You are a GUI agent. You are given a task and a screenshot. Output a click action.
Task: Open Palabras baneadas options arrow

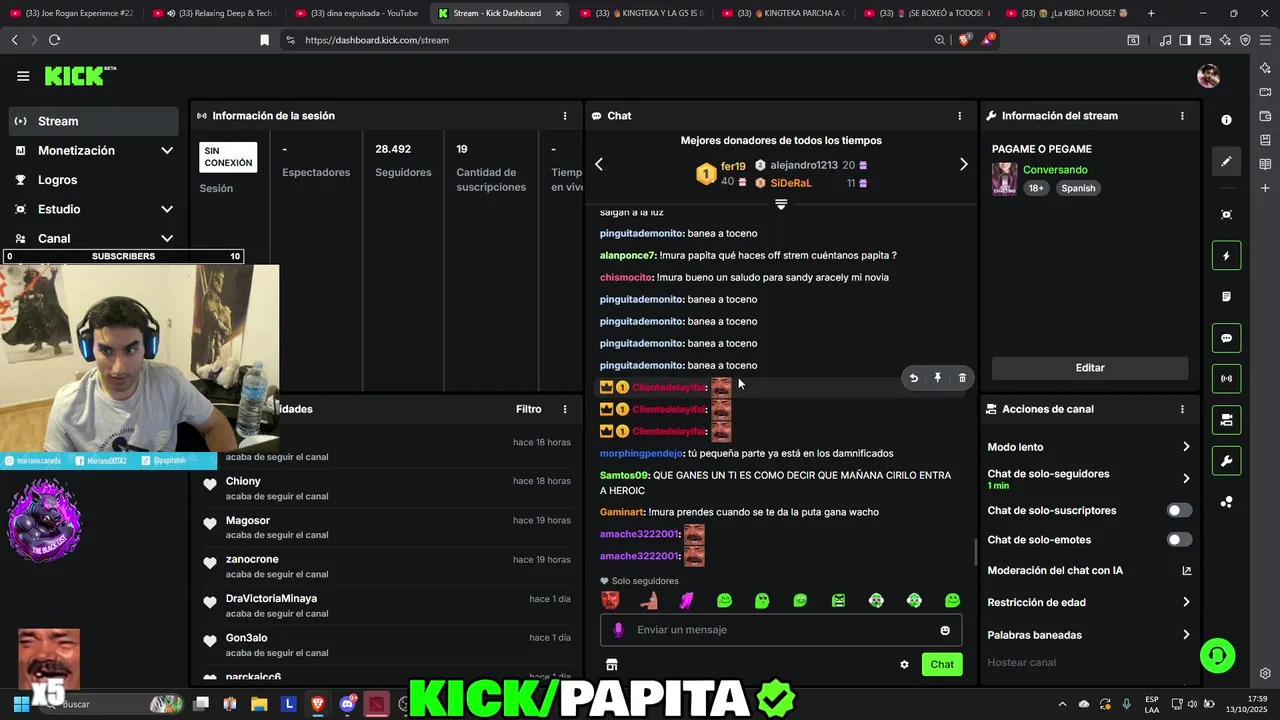coord(1186,635)
